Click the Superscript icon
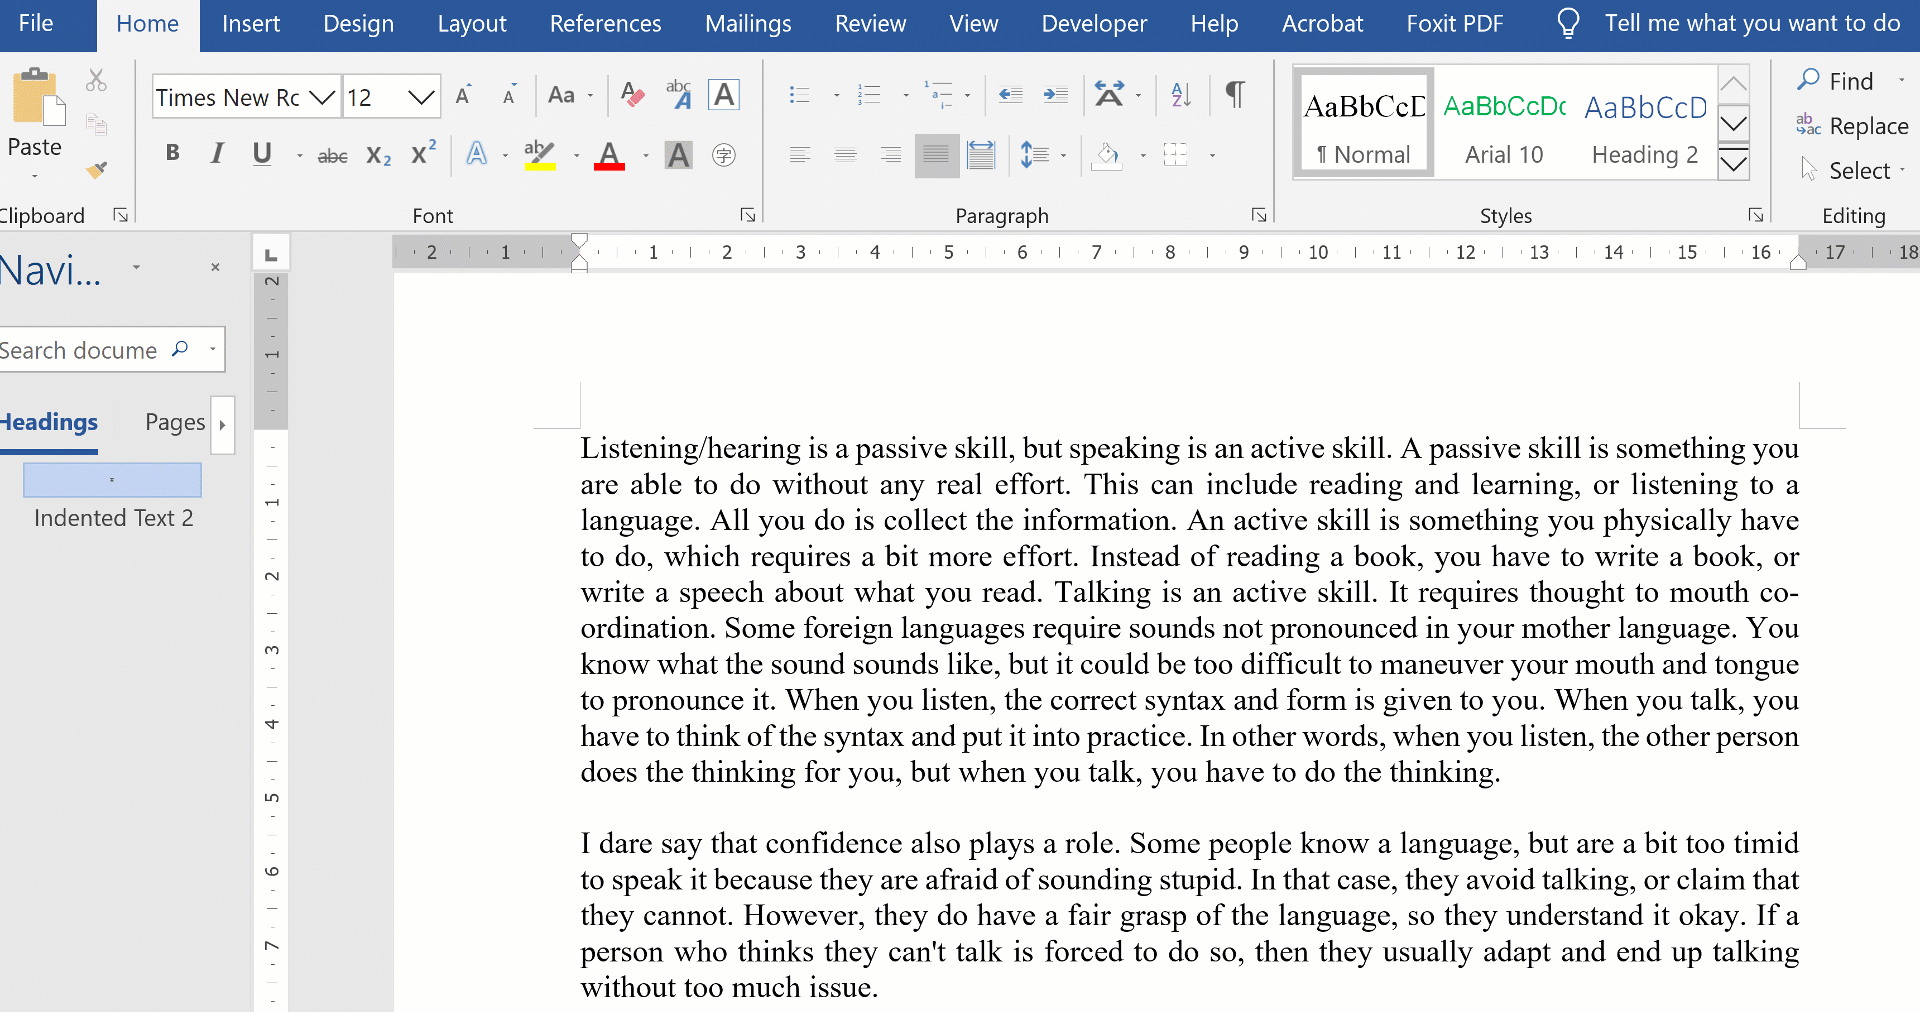 (x=421, y=155)
